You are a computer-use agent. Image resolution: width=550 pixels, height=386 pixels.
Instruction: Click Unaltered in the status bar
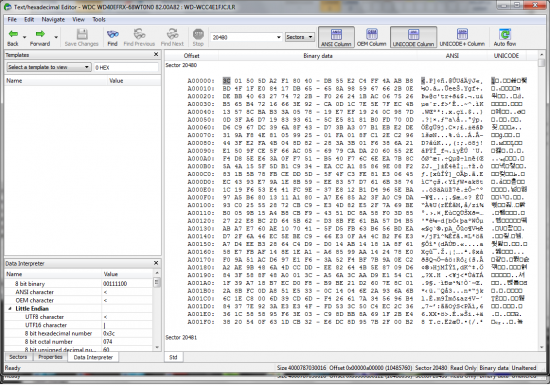tap(524, 368)
